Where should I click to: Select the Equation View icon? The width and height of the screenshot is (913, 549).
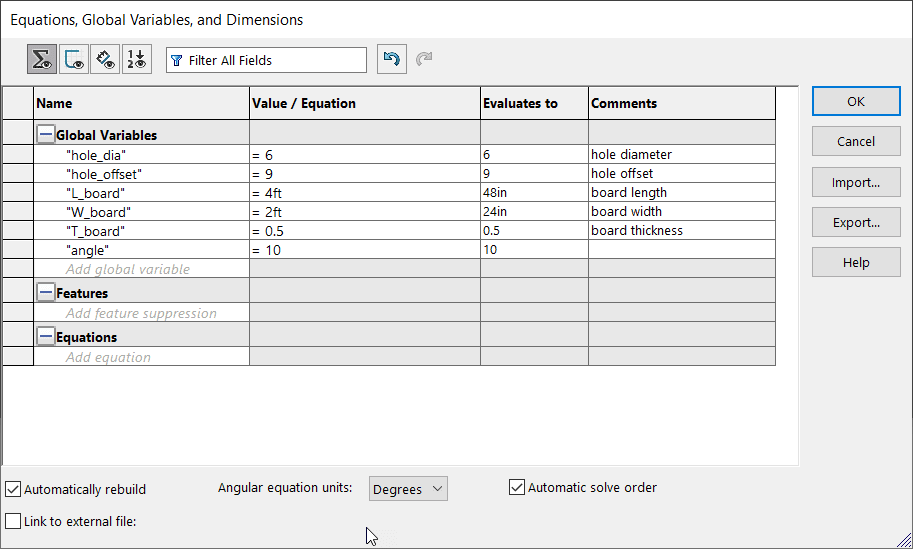point(42,59)
